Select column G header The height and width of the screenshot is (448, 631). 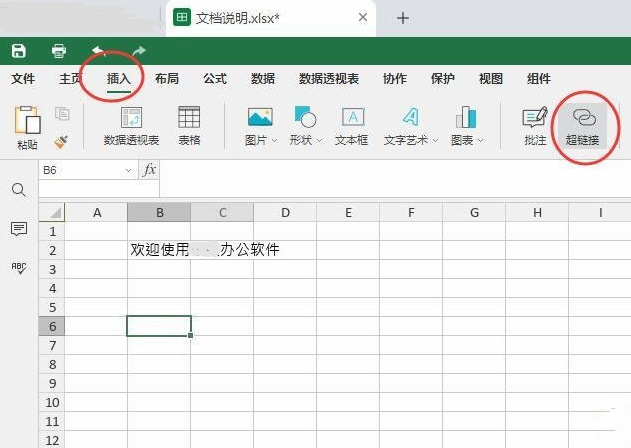coord(474,212)
